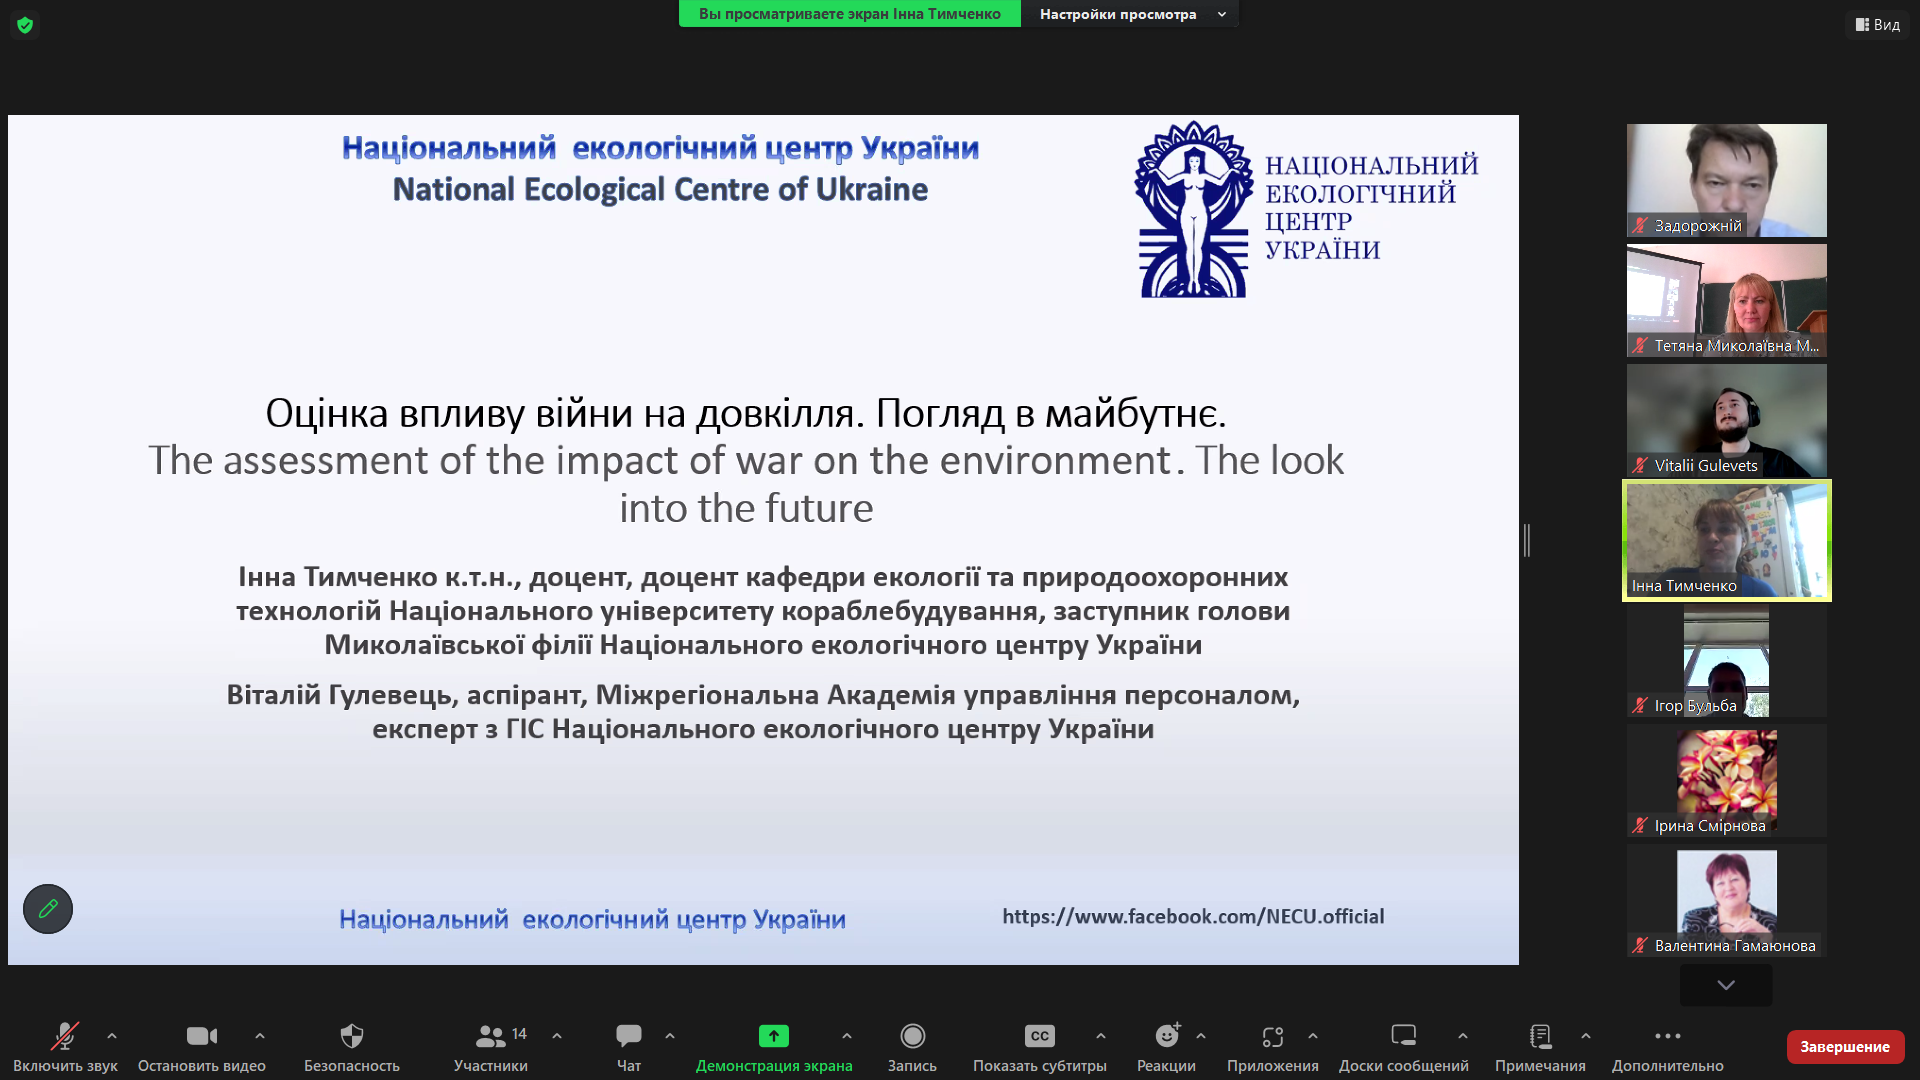
Task: Open the Whiteboards icon
Action: click(x=1403, y=1036)
